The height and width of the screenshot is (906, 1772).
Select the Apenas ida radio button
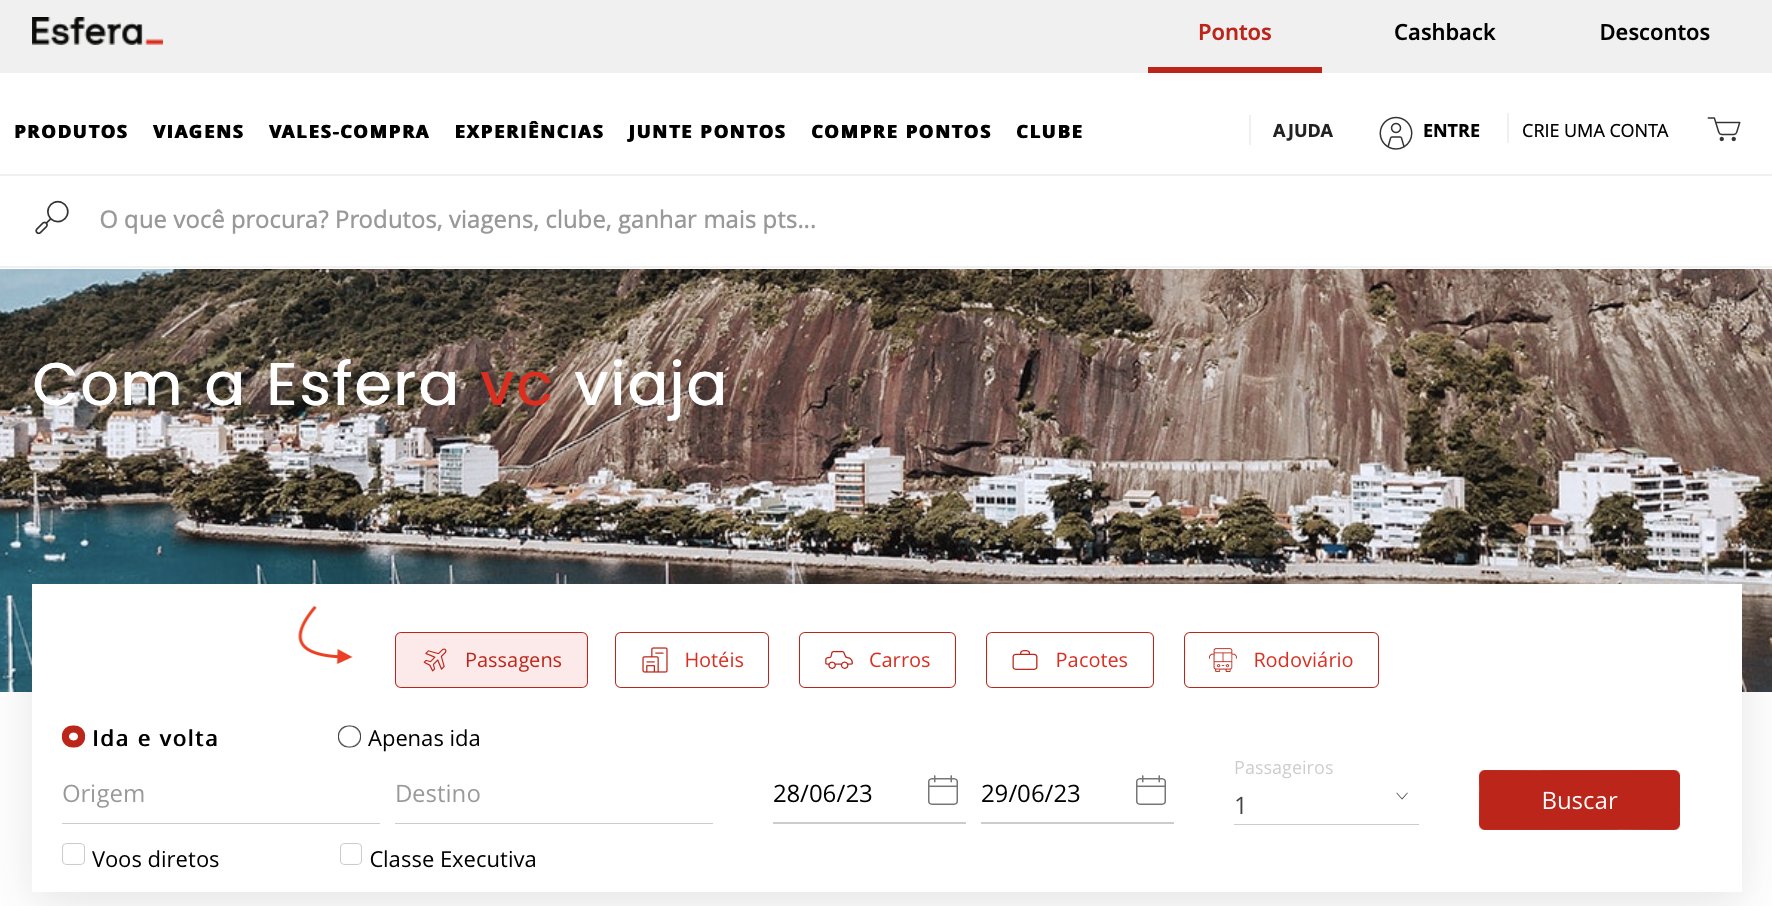pos(349,737)
